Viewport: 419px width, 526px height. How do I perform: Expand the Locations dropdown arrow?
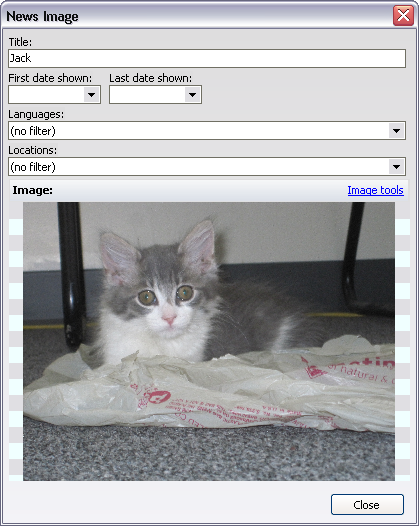pos(397,167)
